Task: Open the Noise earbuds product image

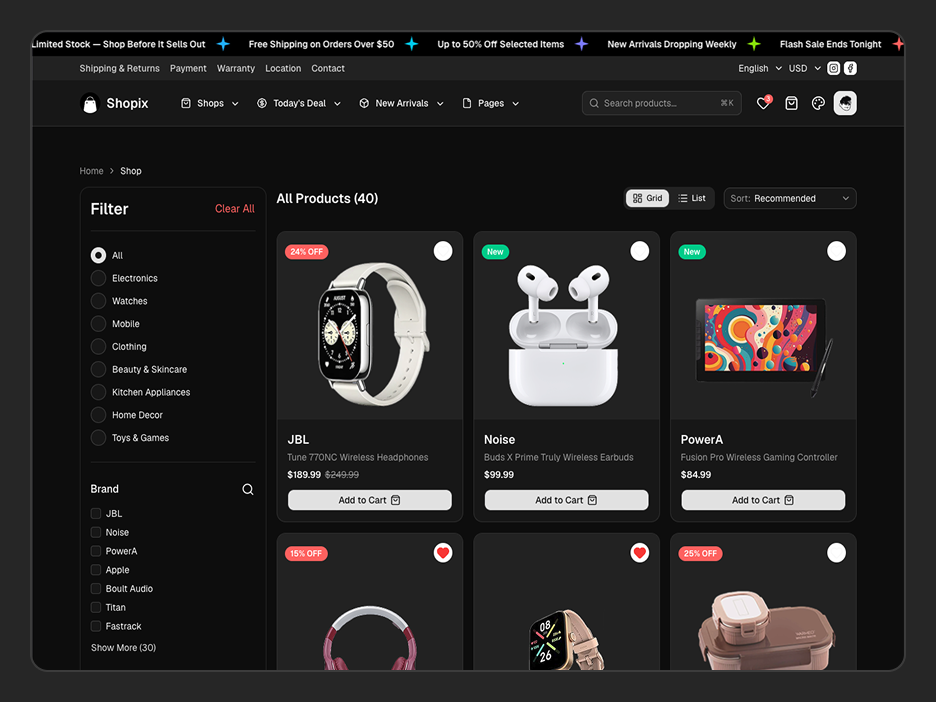Action: pyautogui.click(x=564, y=335)
